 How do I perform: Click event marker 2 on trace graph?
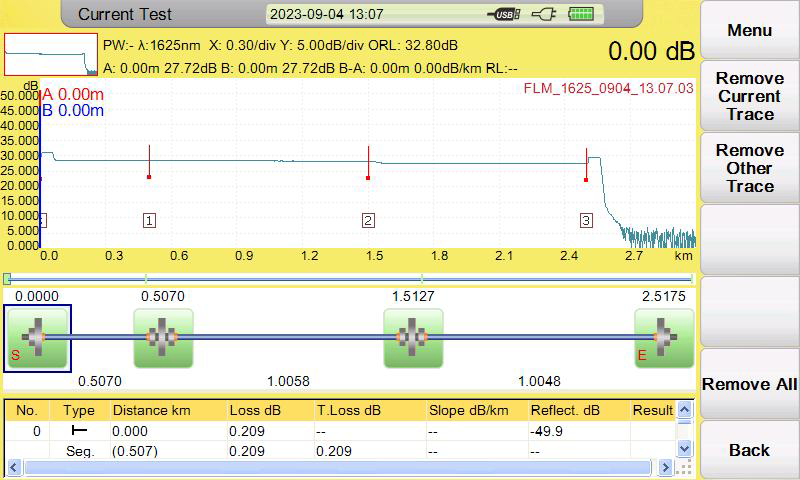[x=368, y=220]
